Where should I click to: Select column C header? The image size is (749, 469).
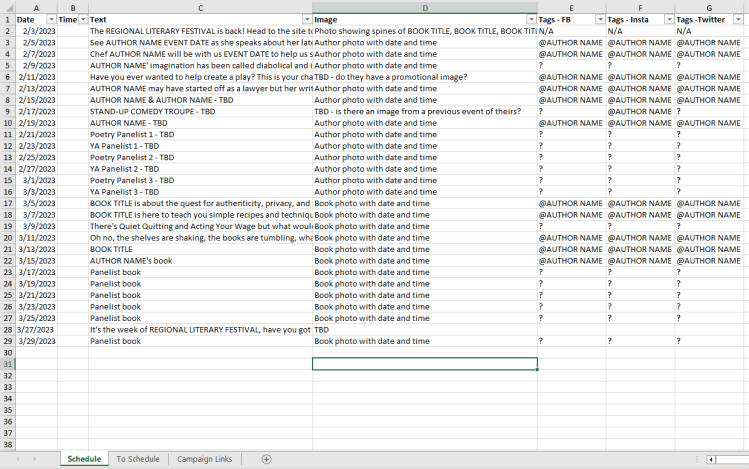point(199,8)
